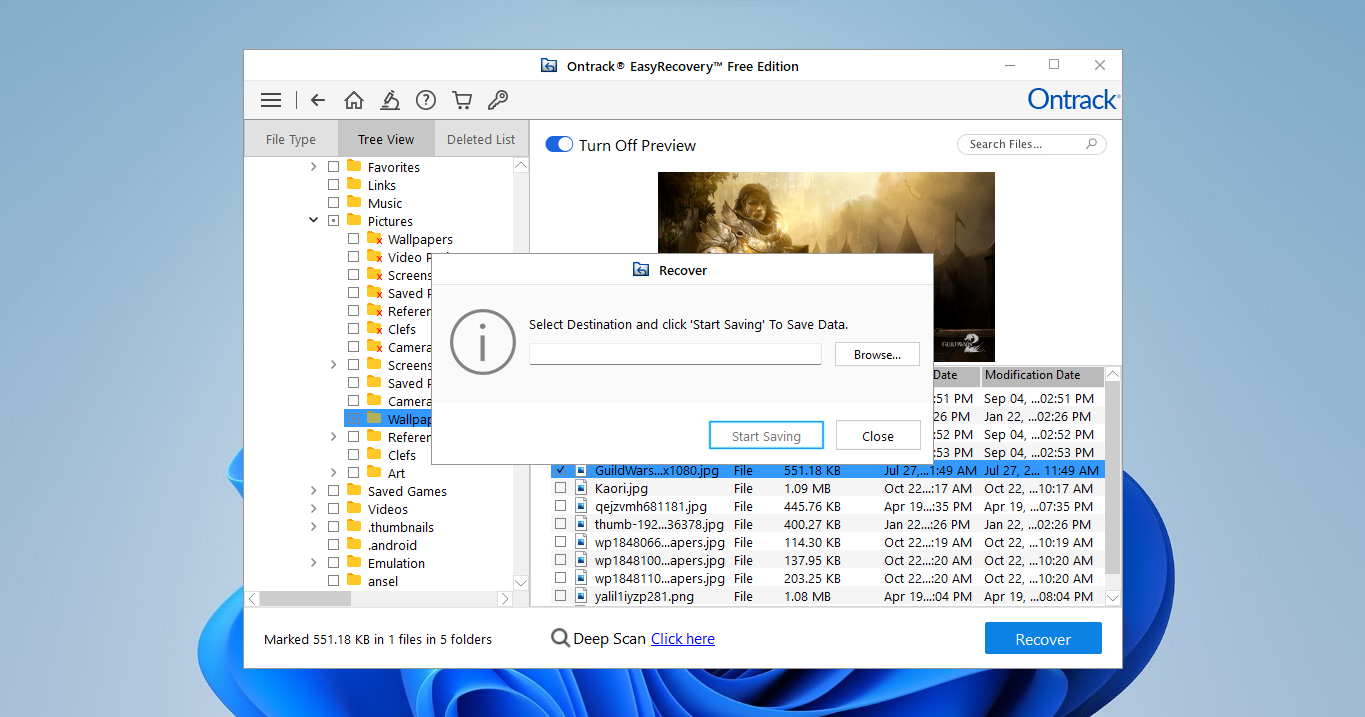Viewport: 1365px width, 717px height.
Task: Click the destination path field in Recover dialog
Action: 675,354
